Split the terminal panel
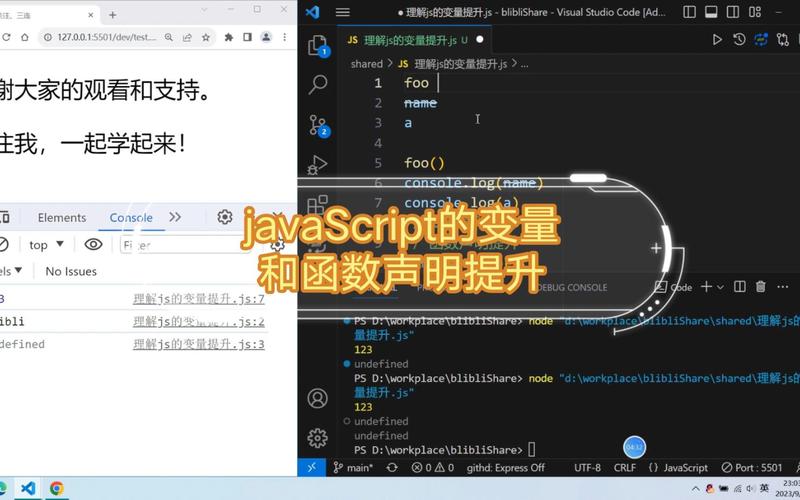 coord(740,287)
